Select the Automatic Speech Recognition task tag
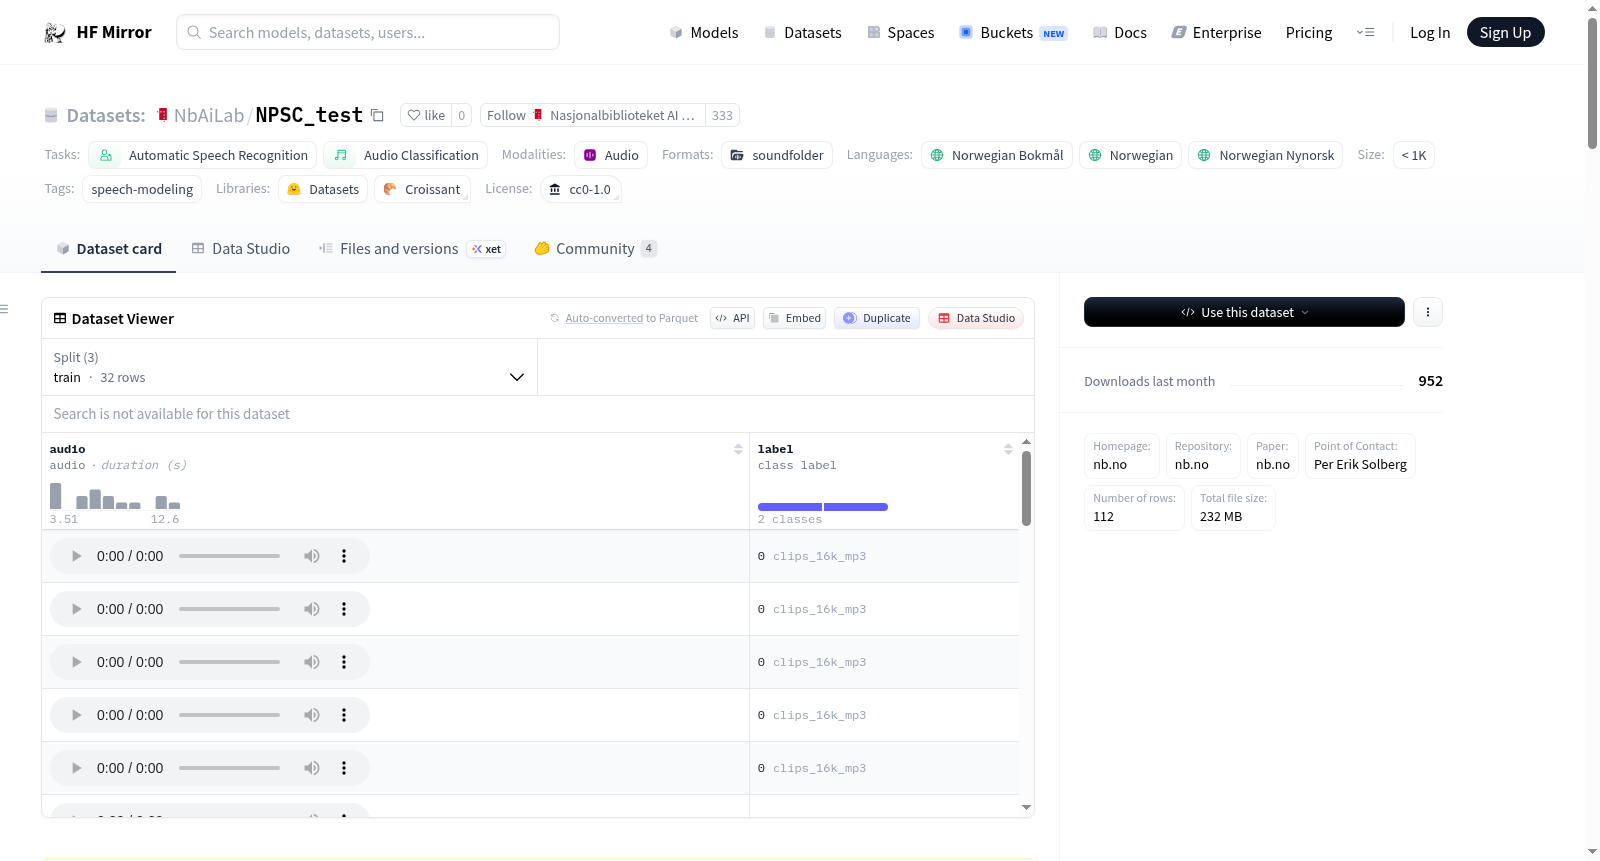1600x861 pixels. pyautogui.click(x=203, y=155)
